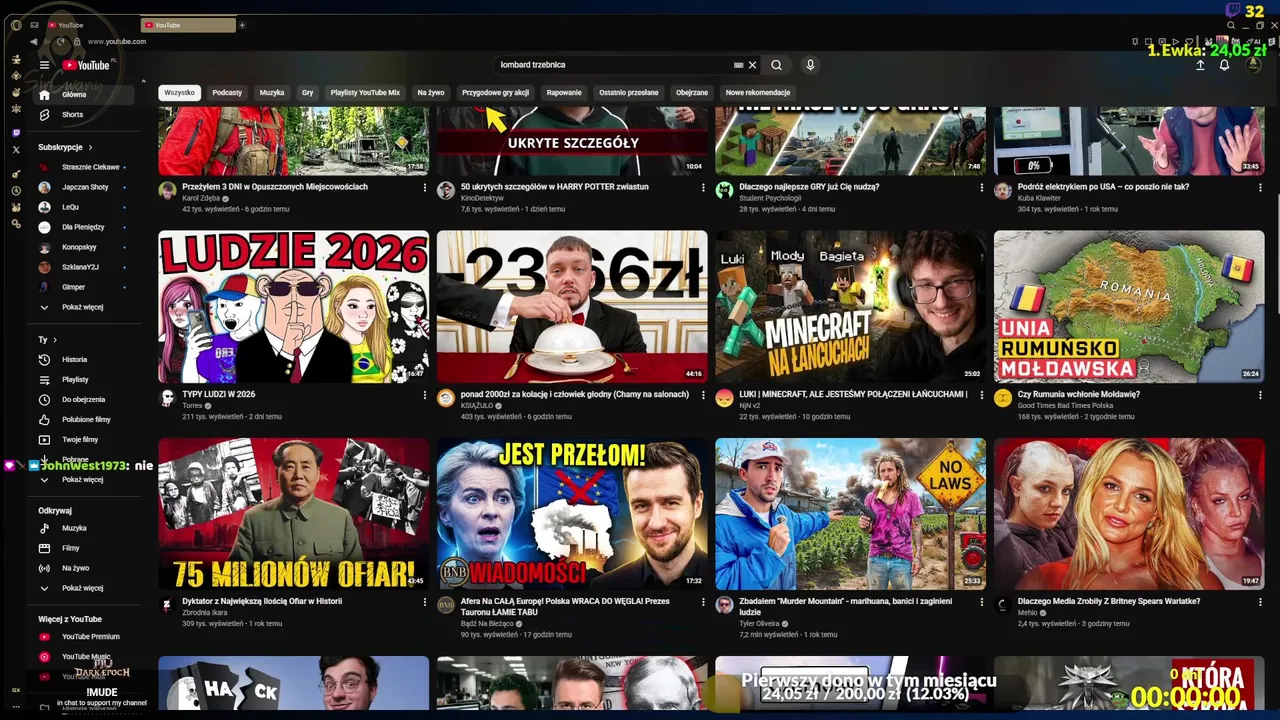Go back with browser back arrow
Screen dimensions: 1280x720
(33, 42)
